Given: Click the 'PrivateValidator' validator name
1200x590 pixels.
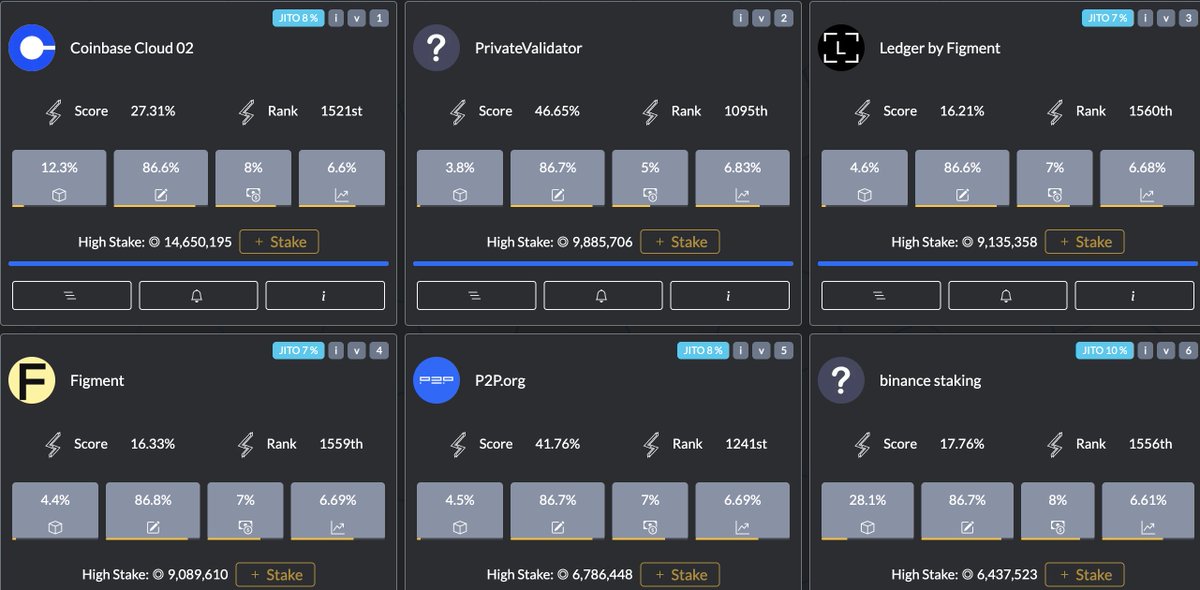Looking at the screenshot, I should (528, 48).
